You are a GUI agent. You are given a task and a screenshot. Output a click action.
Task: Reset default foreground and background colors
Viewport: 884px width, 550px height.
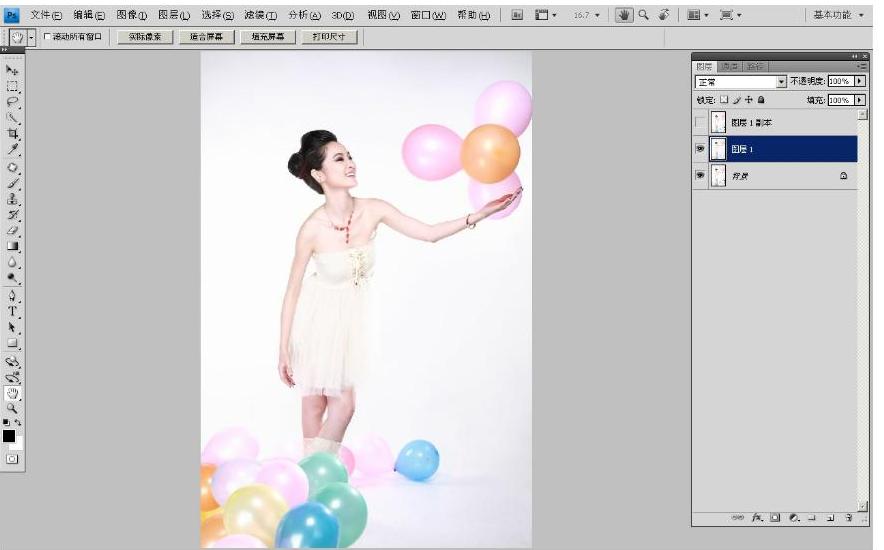pyautogui.click(x=6, y=422)
